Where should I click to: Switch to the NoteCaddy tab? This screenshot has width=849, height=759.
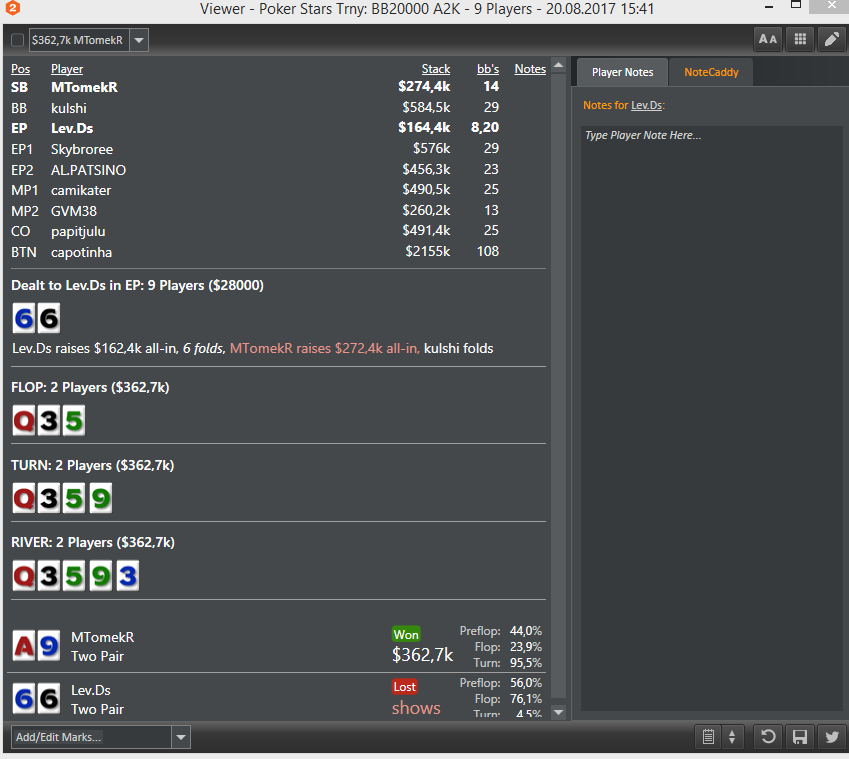click(x=711, y=73)
